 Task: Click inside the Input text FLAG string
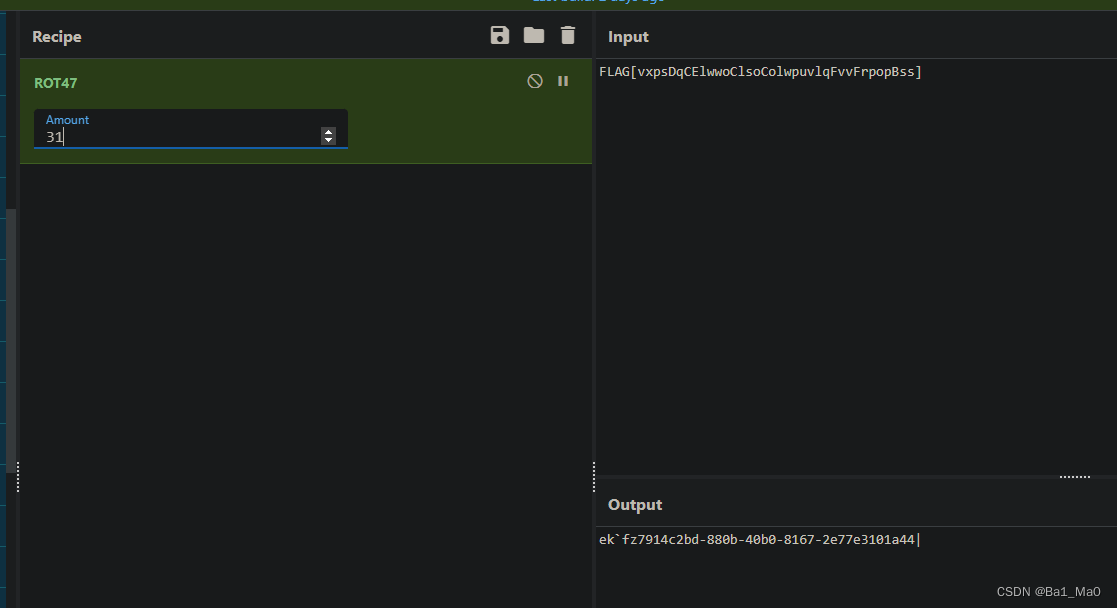click(760, 72)
